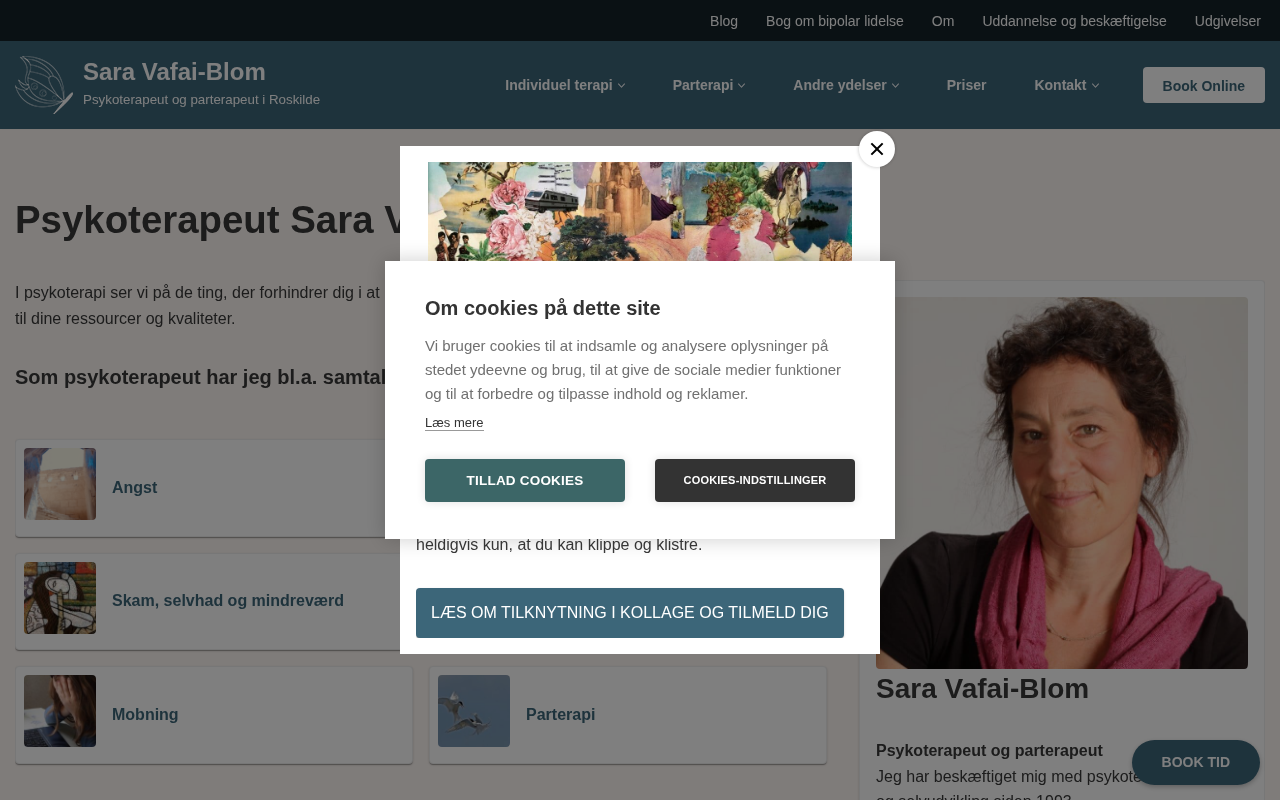This screenshot has height=800, width=1280.
Task: Expand the Parterapi navigation dropdown
Action: 709,85
